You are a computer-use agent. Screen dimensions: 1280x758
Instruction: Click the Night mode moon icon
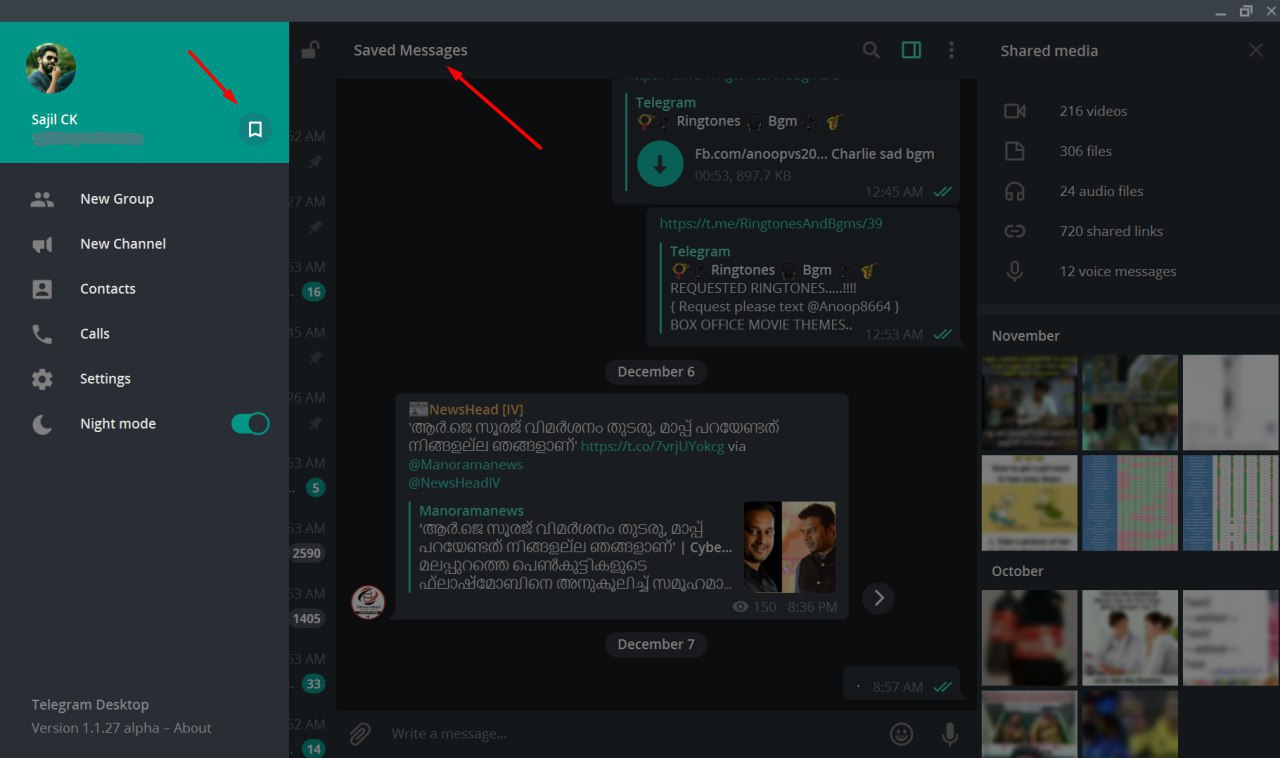[42, 424]
